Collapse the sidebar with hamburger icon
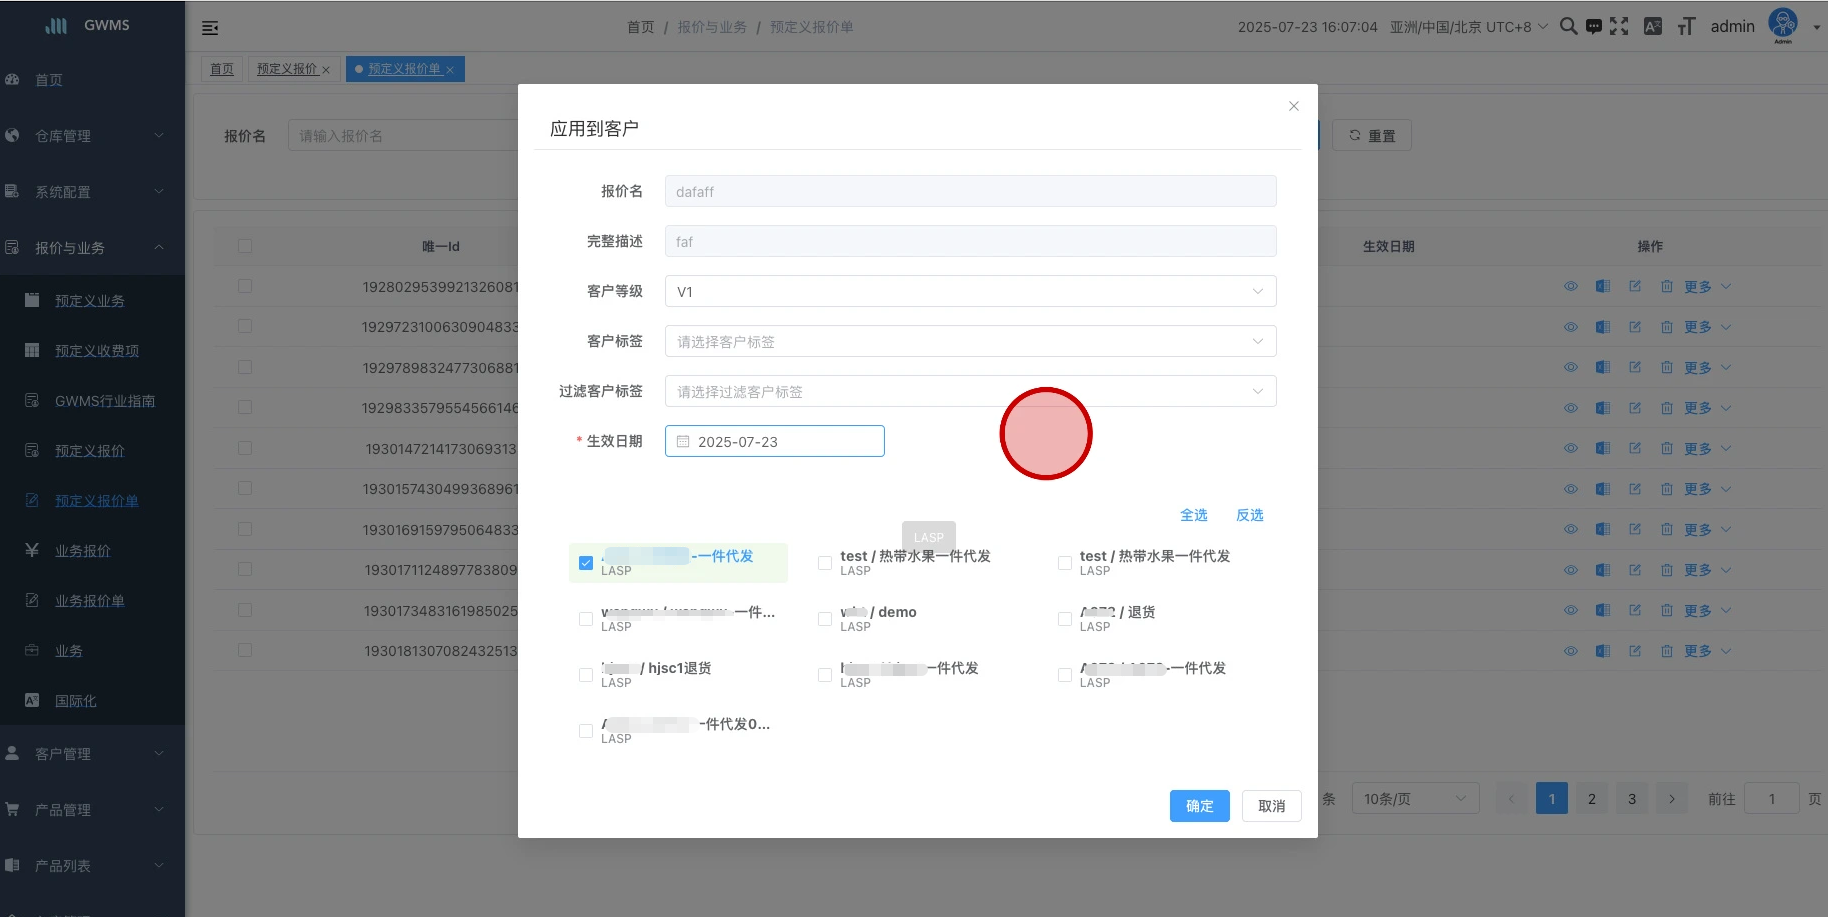This screenshot has width=1828, height=917. click(x=210, y=28)
